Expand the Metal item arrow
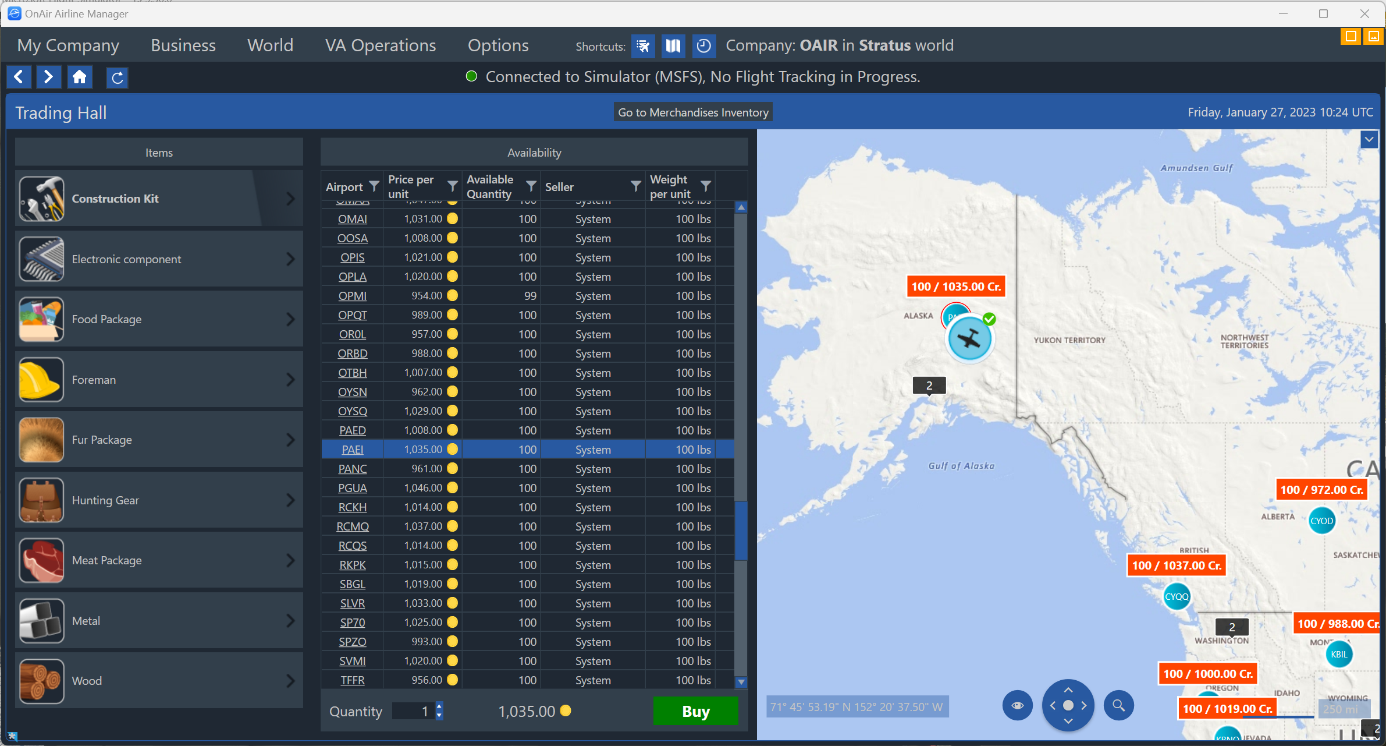The width and height of the screenshot is (1386, 746). click(290, 621)
